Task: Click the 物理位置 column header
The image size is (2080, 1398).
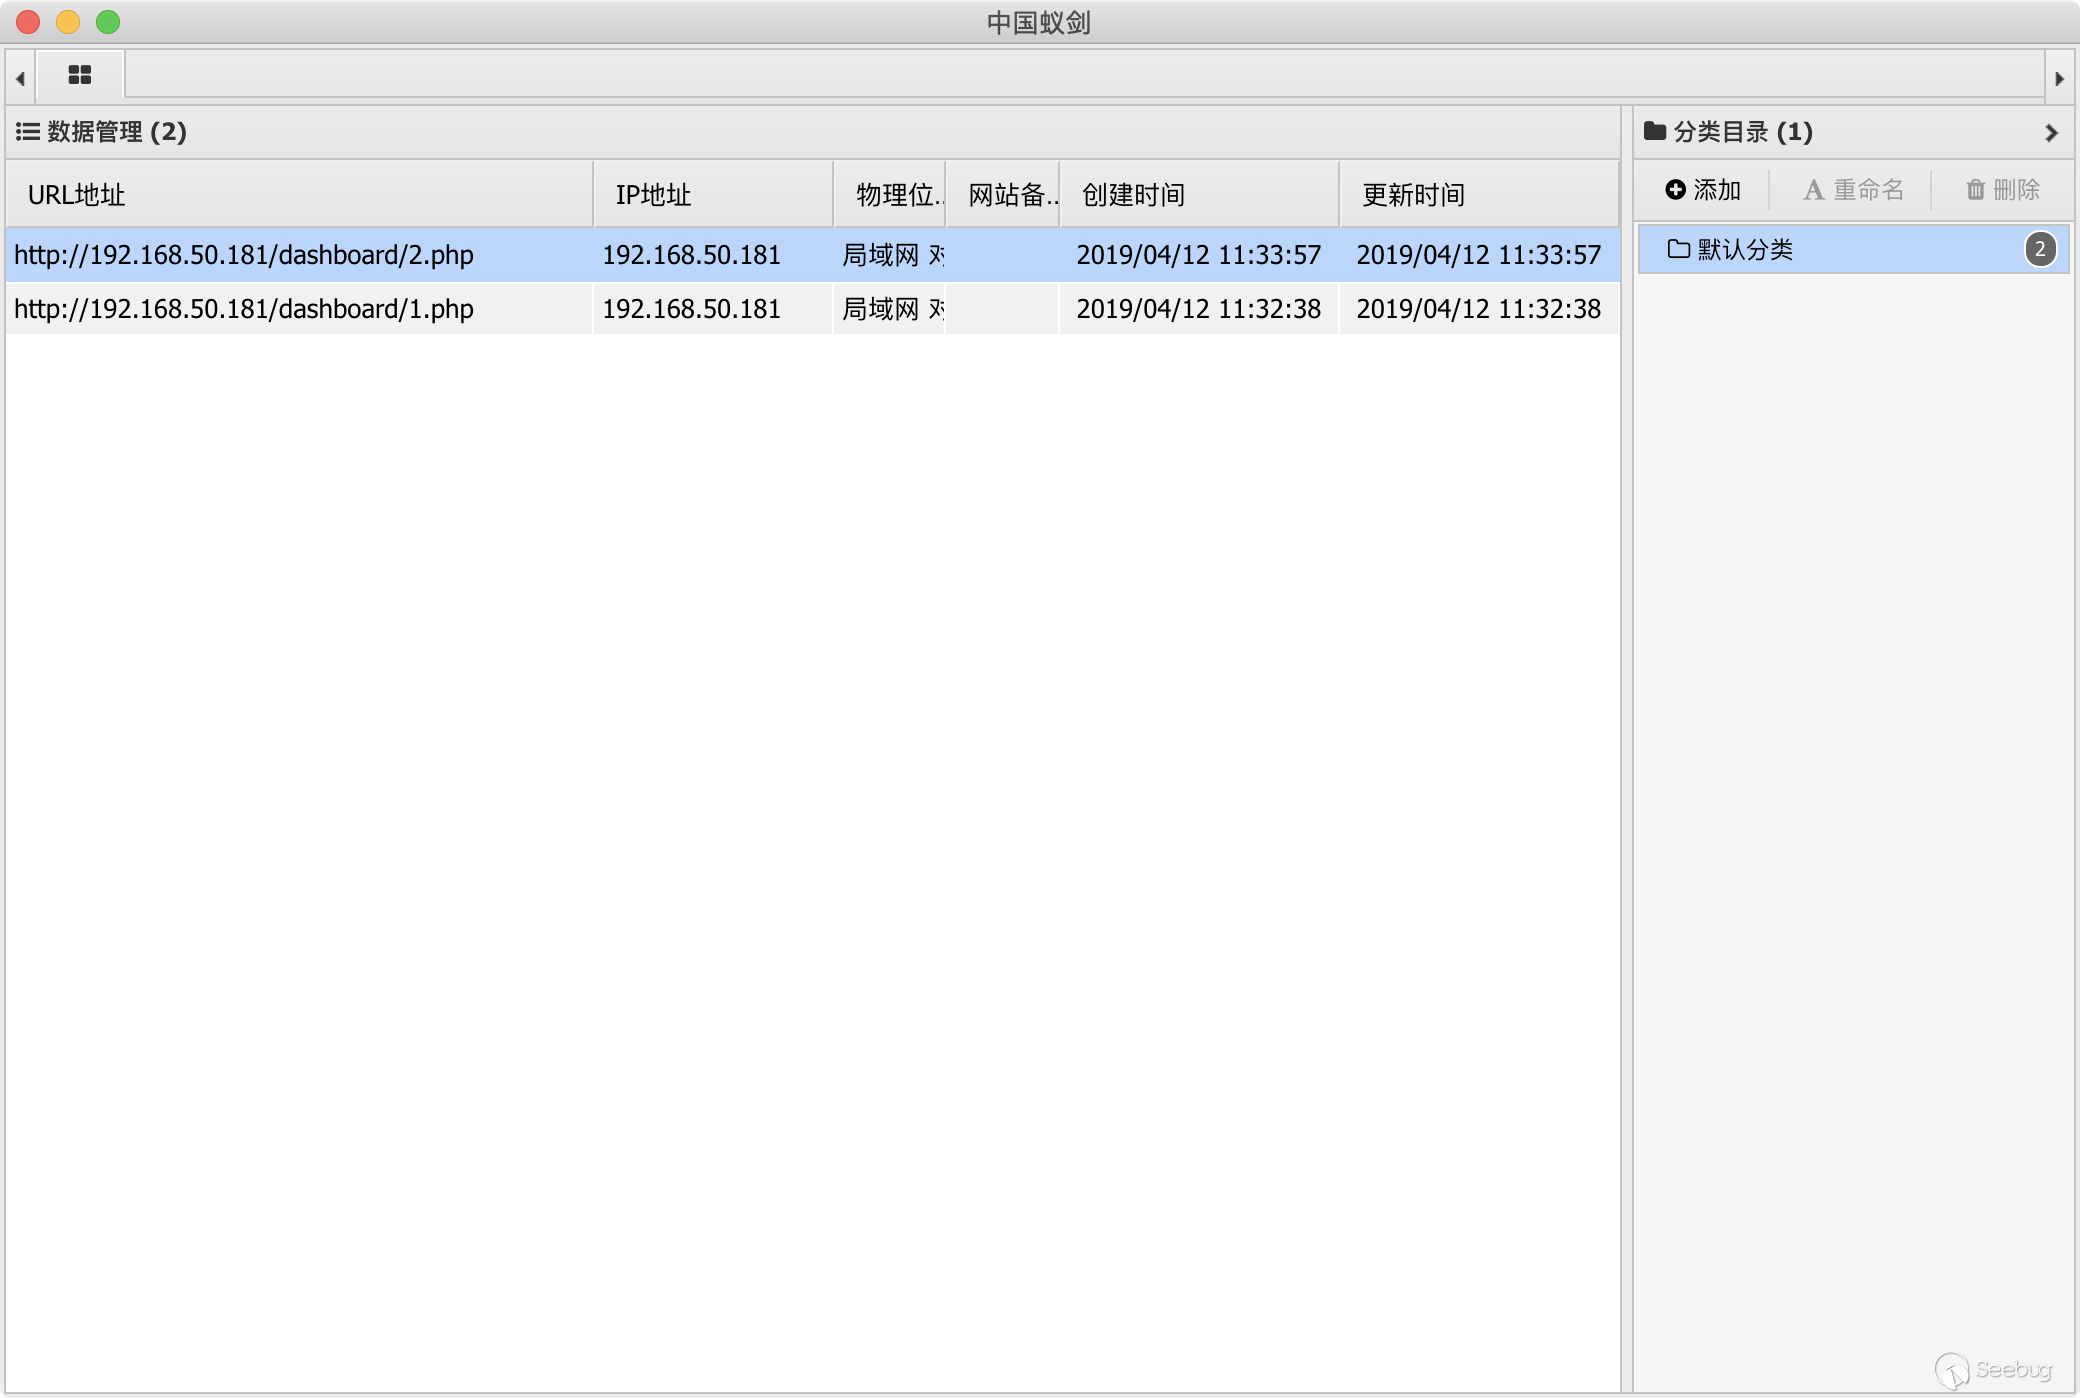Action: coord(890,195)
